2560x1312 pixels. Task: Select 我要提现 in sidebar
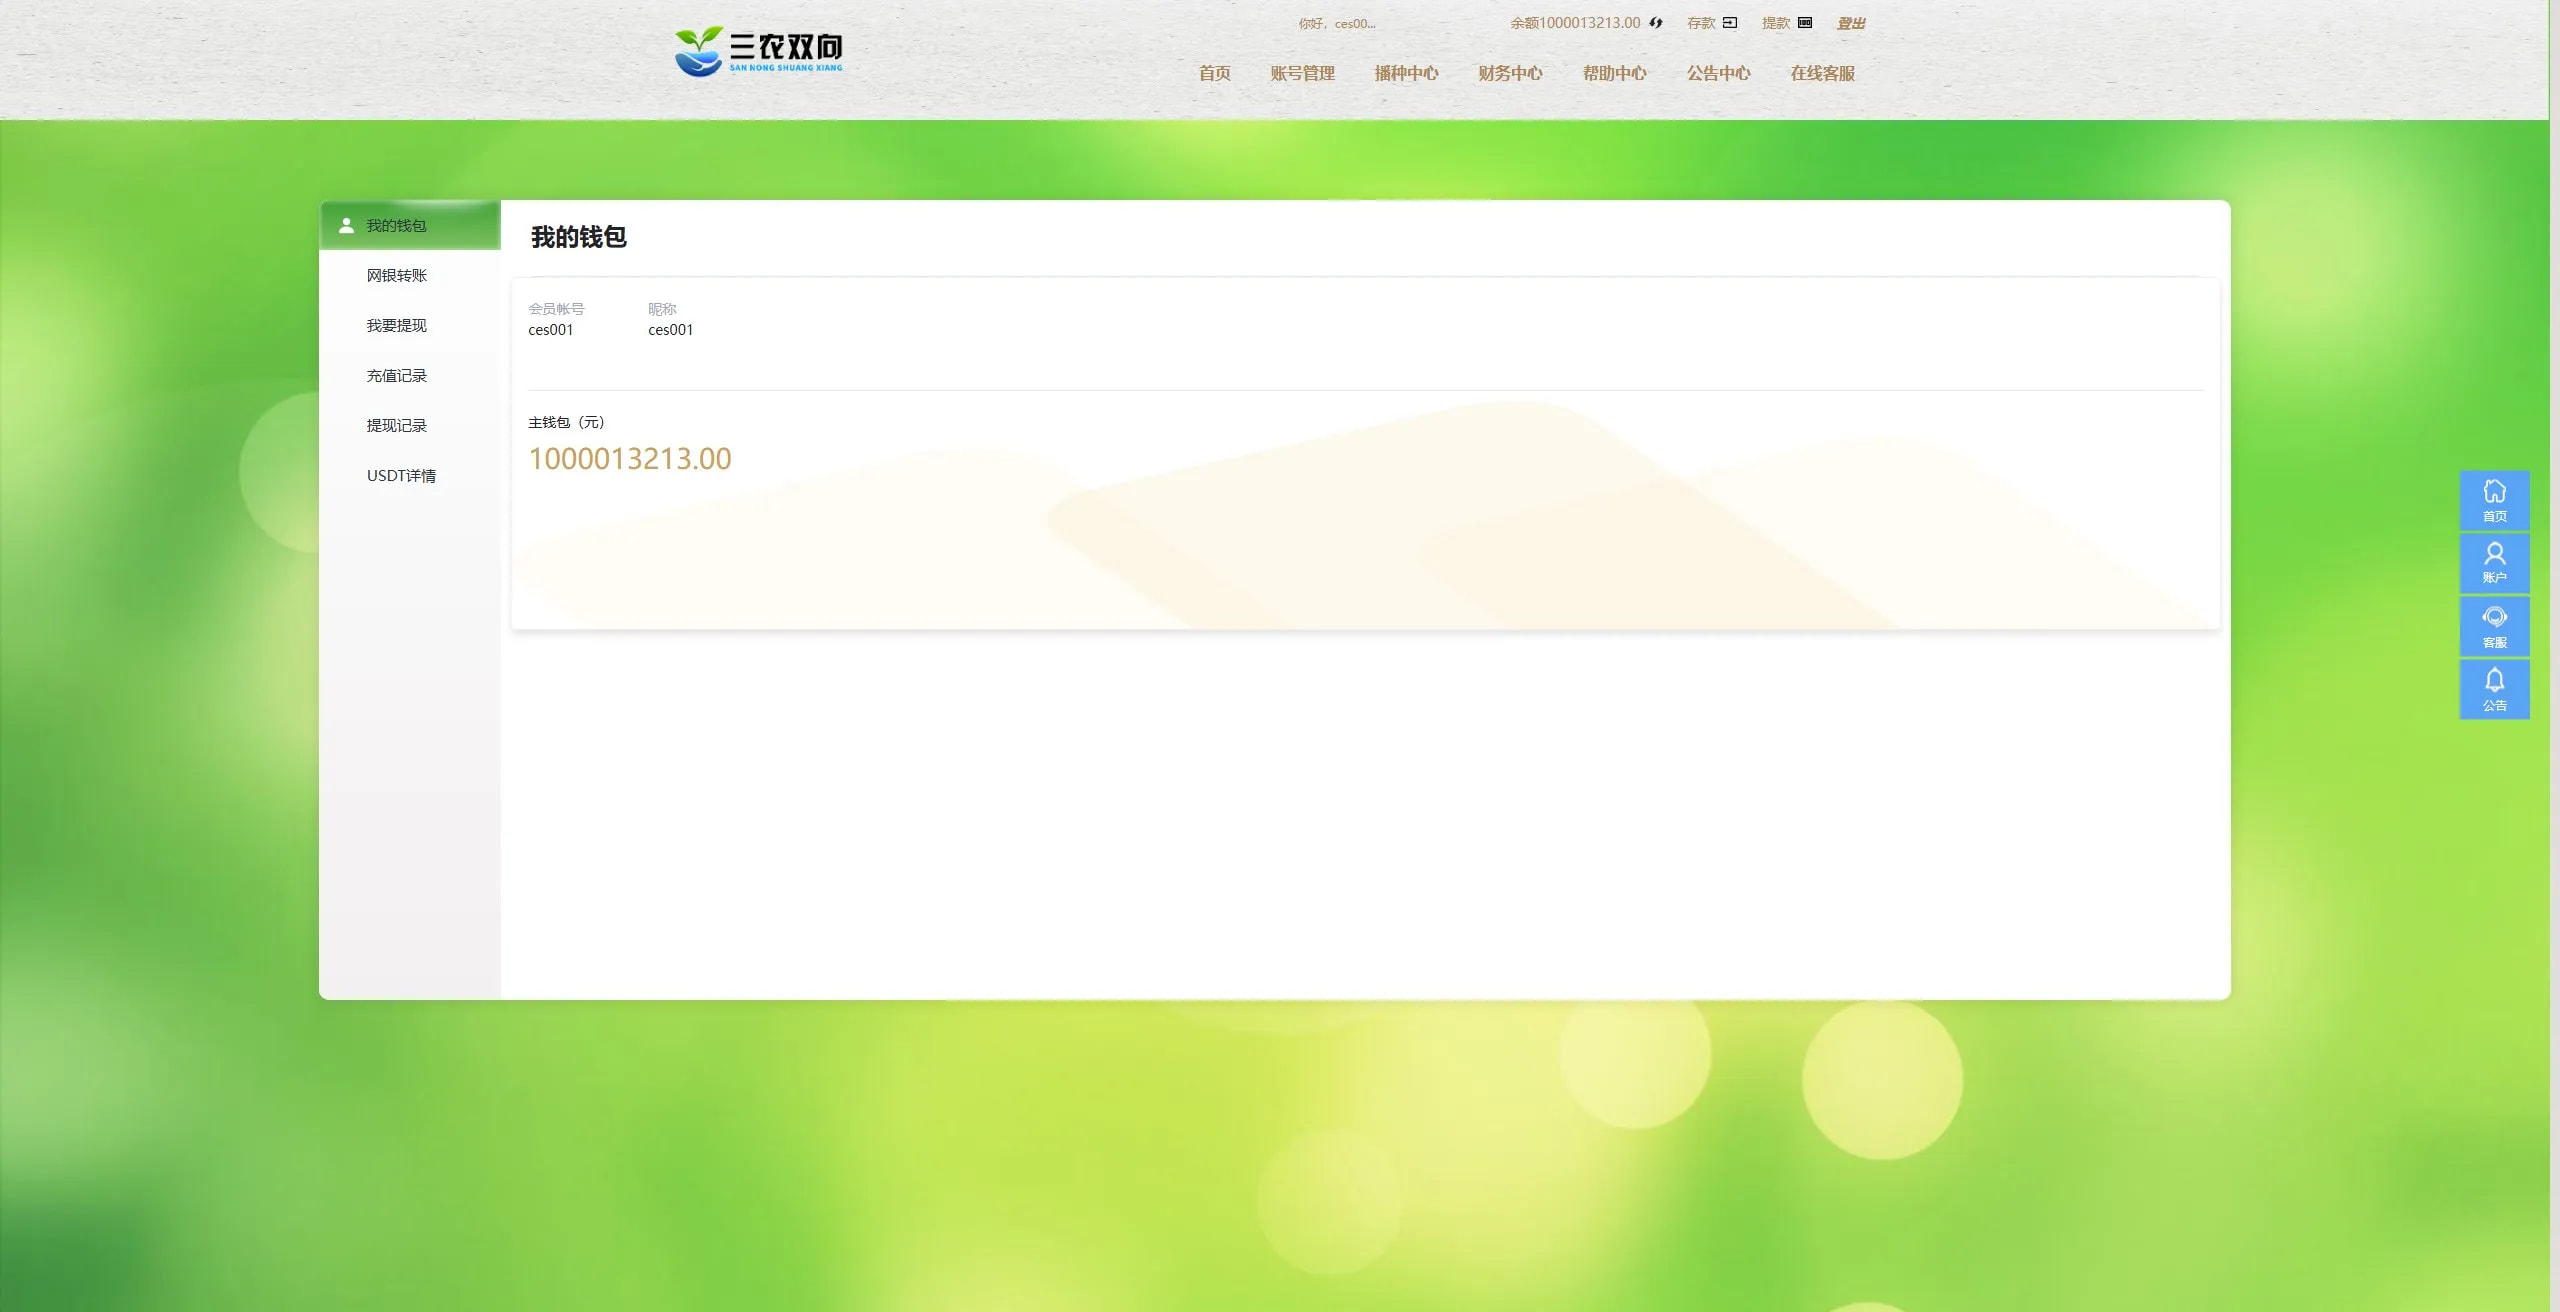click(410, 325)
